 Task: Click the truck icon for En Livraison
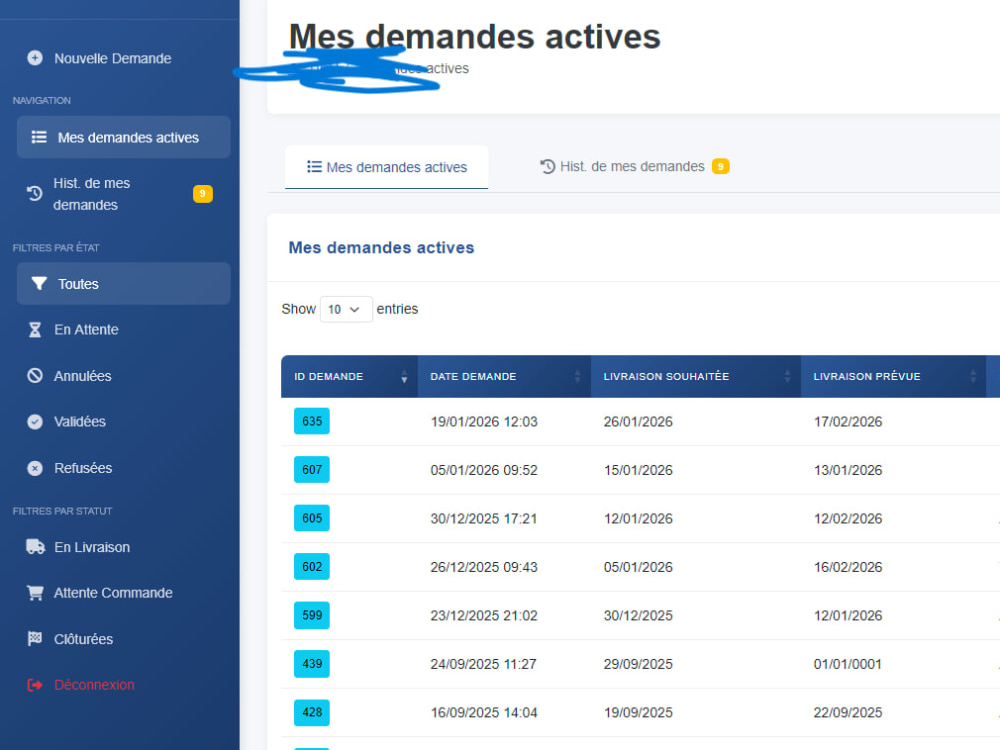coord(35,547)
